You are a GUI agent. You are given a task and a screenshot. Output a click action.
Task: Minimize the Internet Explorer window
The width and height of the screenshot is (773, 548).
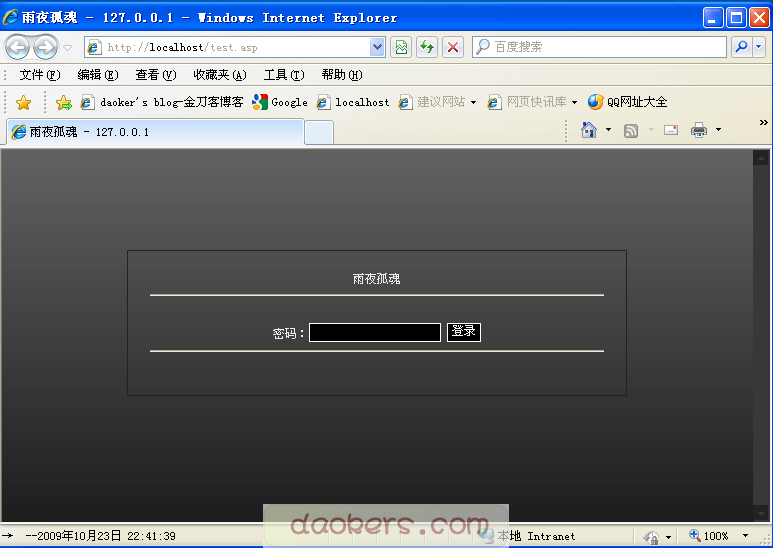point(713,18)
